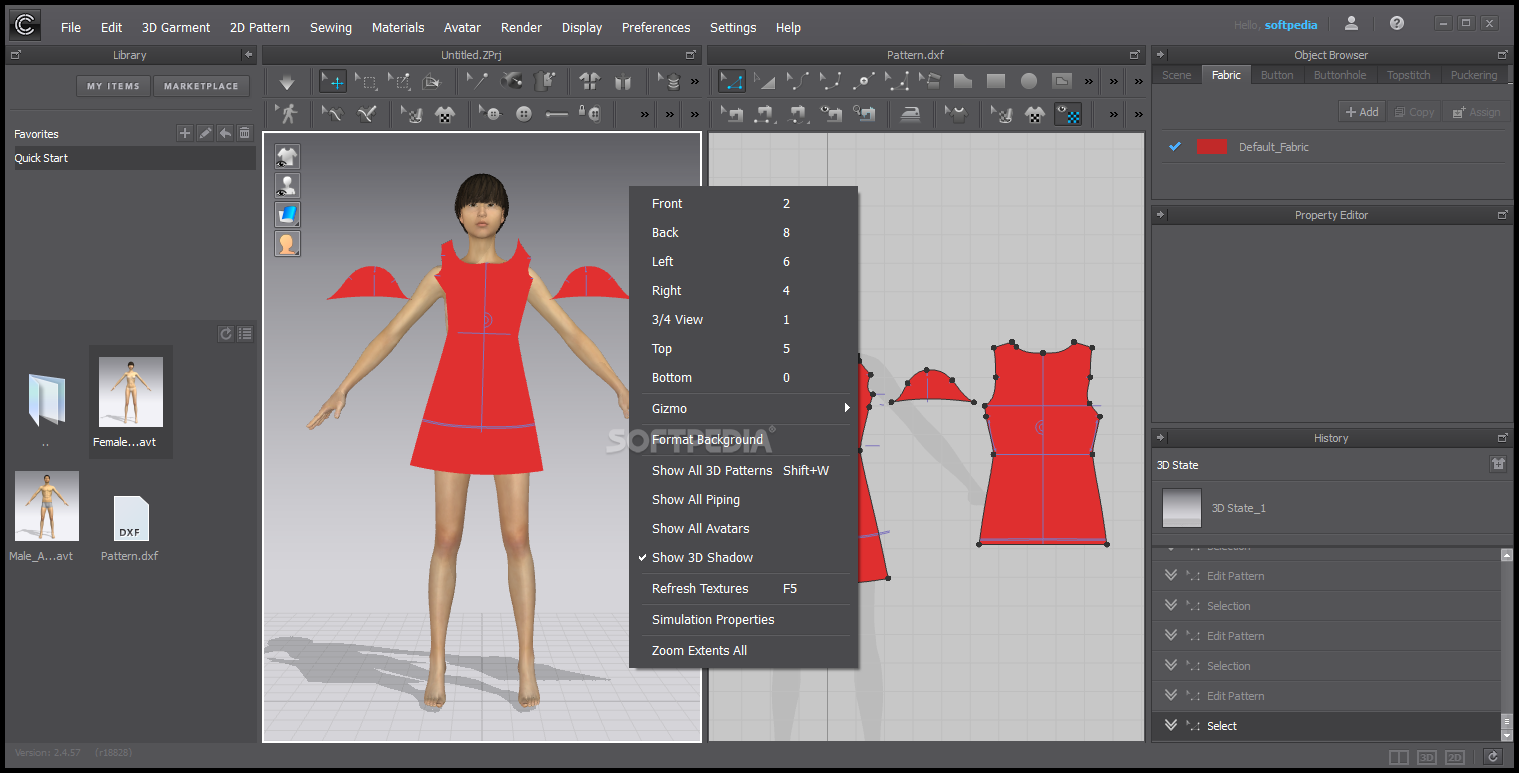
Task: Open the Avatar menu
Action: coord(462,27)
